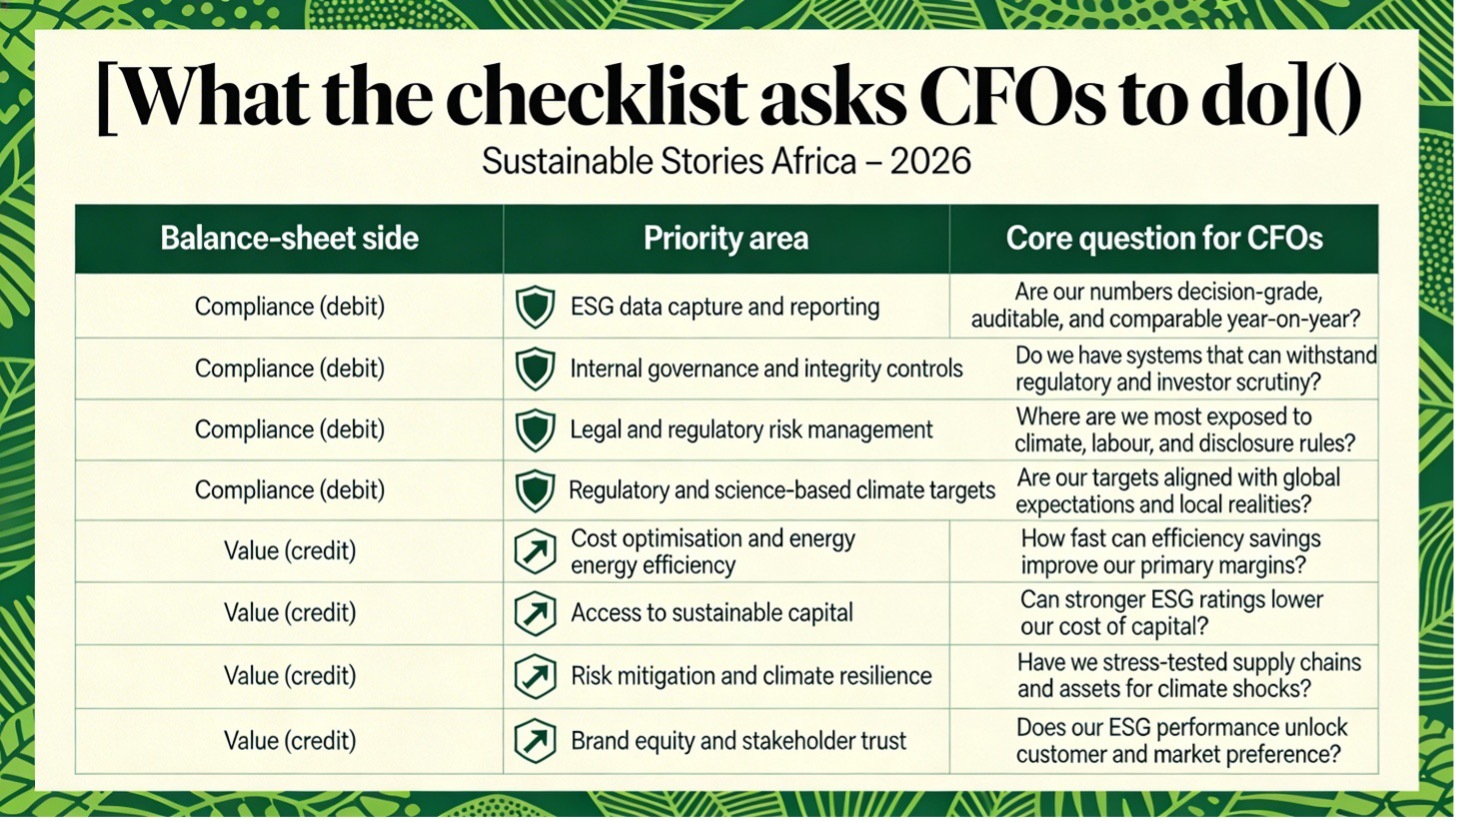Select the shield icon for Legal and regulatory risk
1457x821 pixels.
(x=535, y=430)
